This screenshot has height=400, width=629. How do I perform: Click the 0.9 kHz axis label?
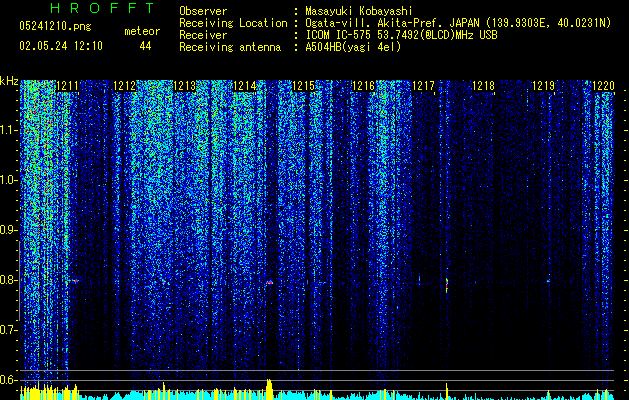9,230
